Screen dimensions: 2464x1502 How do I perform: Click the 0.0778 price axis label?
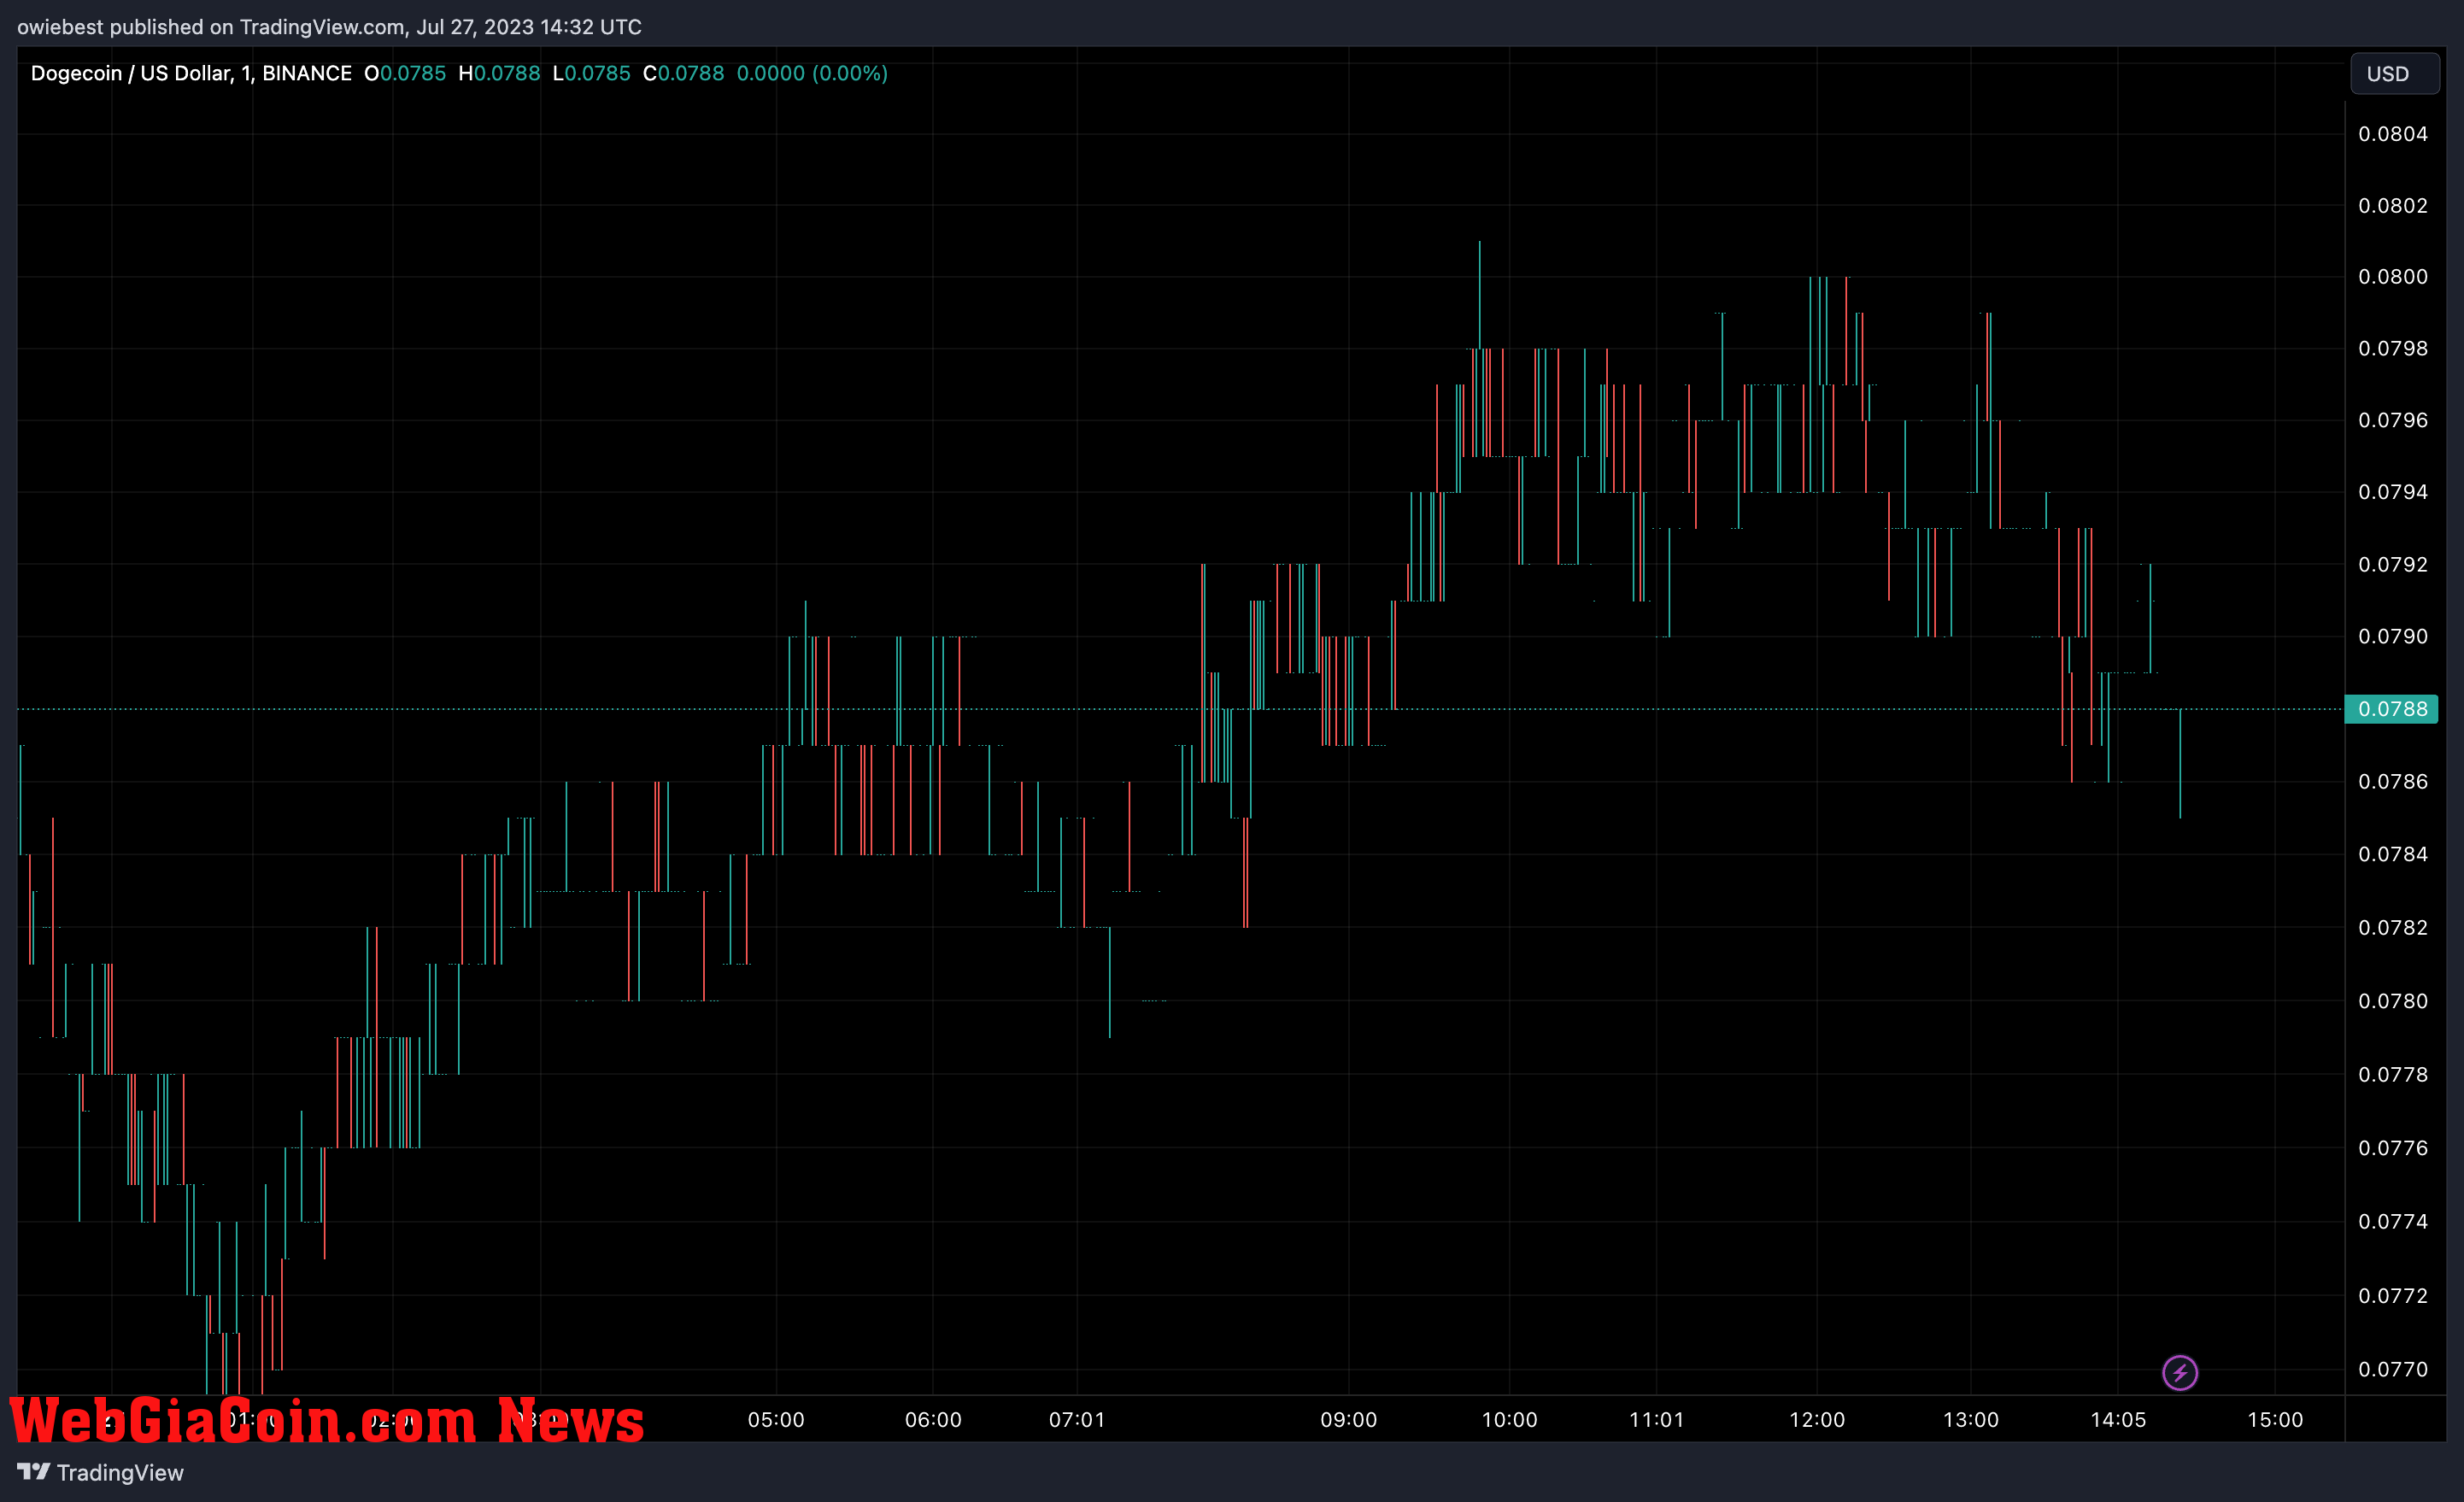2392,1074
